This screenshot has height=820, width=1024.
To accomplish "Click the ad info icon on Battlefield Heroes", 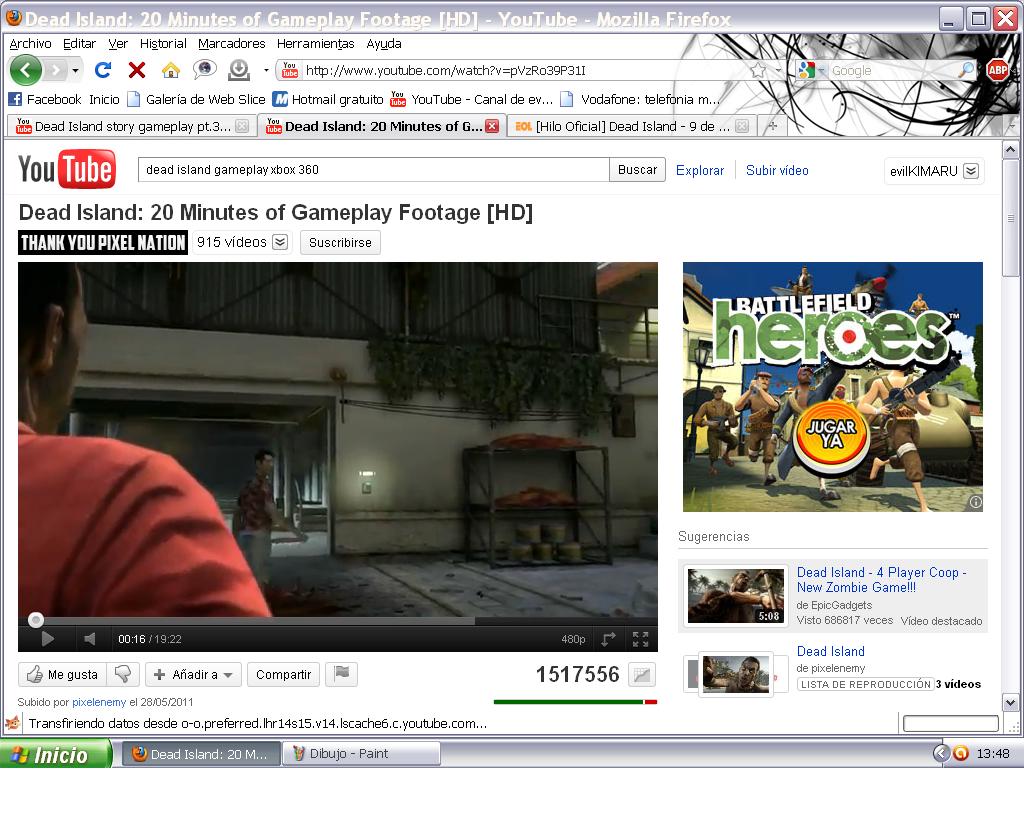I will [976, 502].
